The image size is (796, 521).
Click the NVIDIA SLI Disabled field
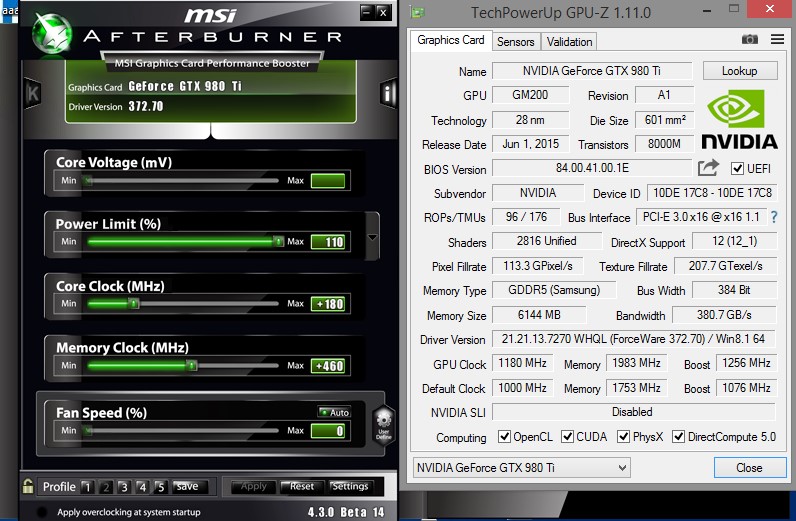(x=634, y=412)
